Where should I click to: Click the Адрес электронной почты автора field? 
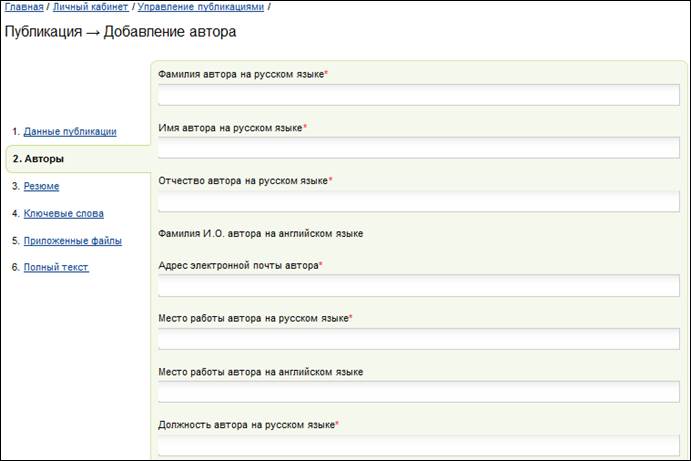click(x=419, y=286)
